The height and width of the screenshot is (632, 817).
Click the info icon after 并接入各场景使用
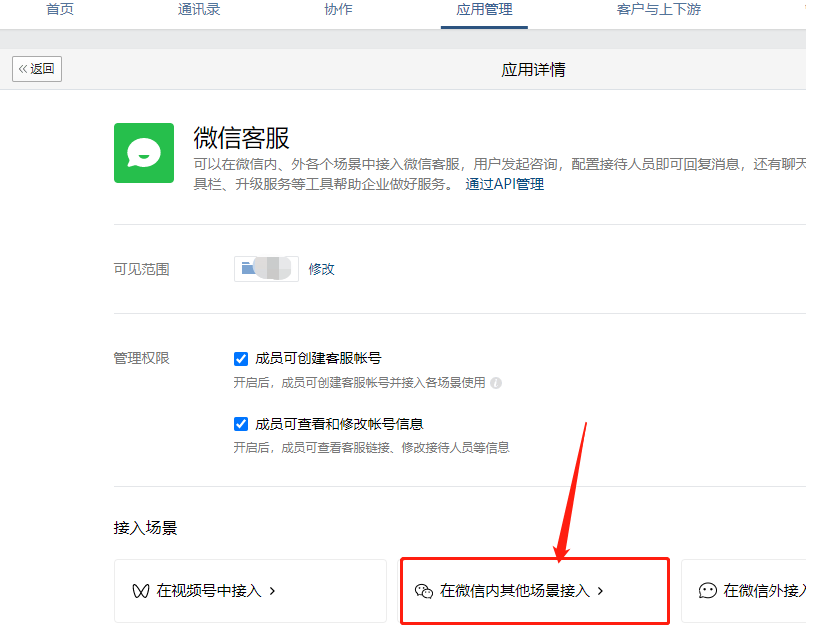[x=496, y=383]
